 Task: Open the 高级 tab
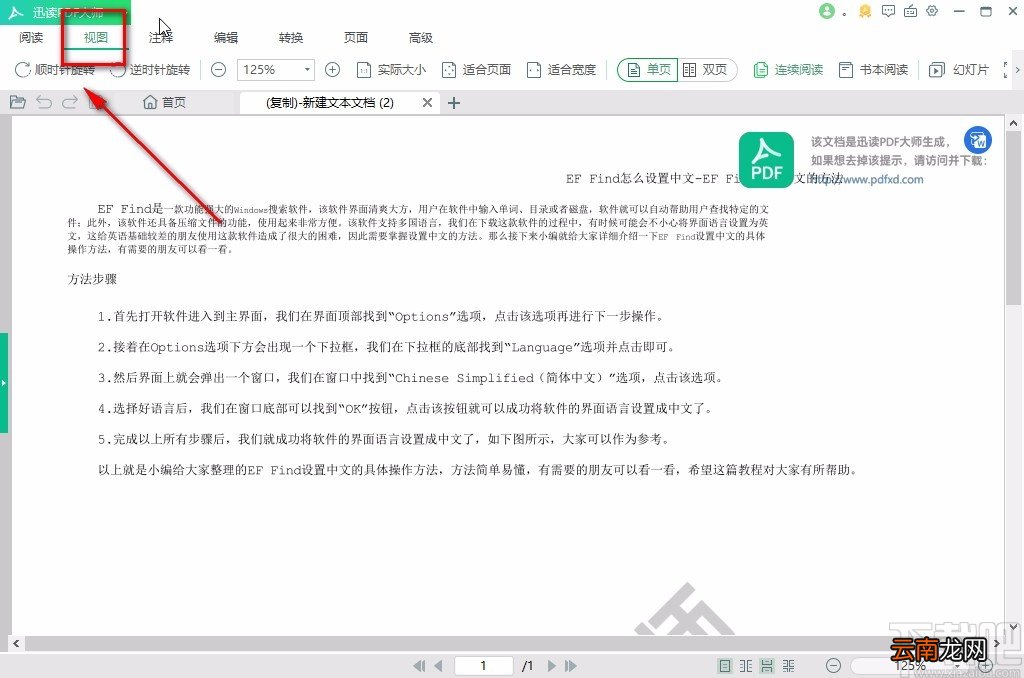click(421, 38)
